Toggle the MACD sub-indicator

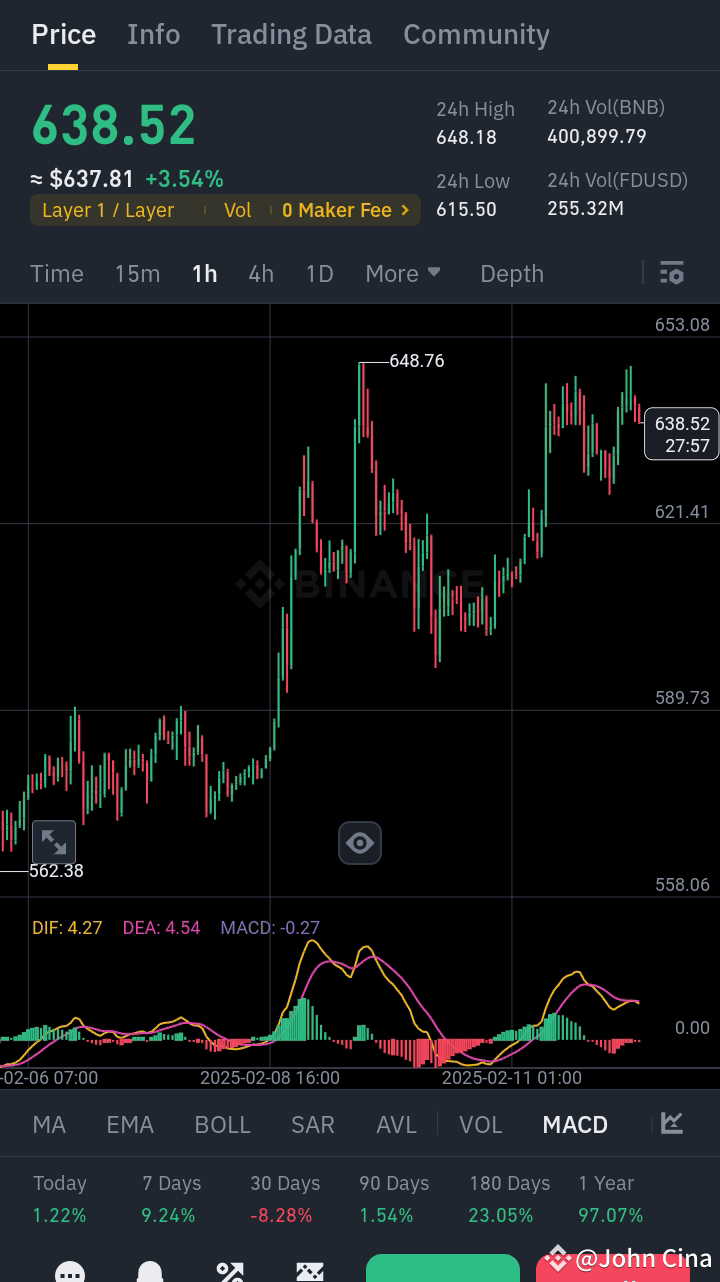click(x=575, y=1125)
